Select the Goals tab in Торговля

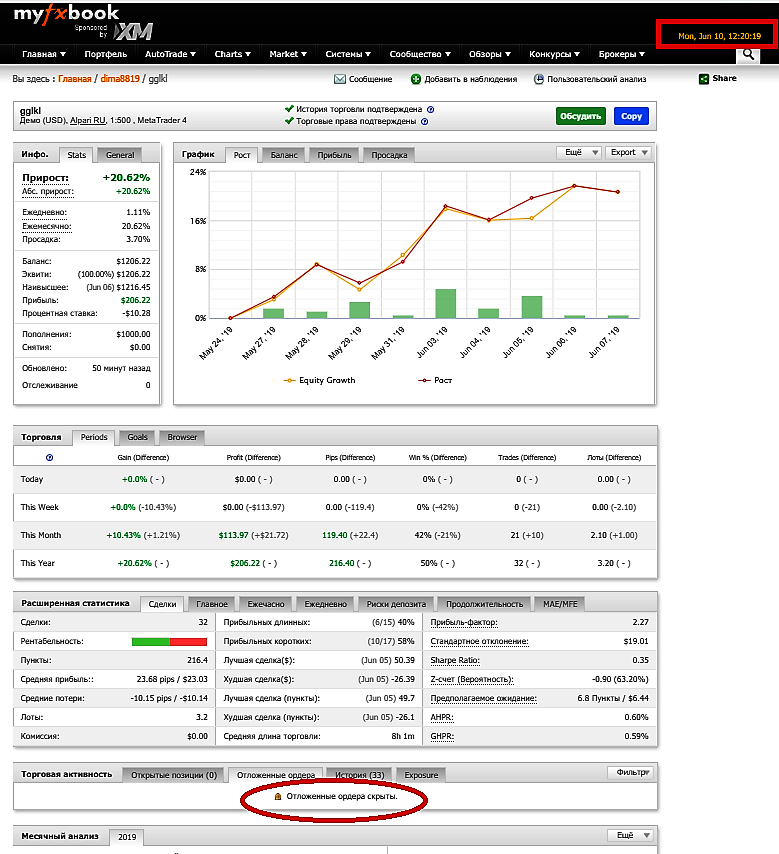[137, 437]
